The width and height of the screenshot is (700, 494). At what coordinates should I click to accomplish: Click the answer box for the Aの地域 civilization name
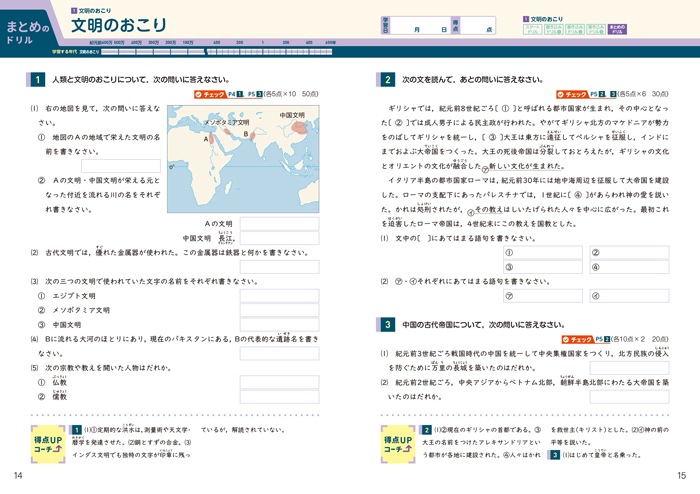121,166
